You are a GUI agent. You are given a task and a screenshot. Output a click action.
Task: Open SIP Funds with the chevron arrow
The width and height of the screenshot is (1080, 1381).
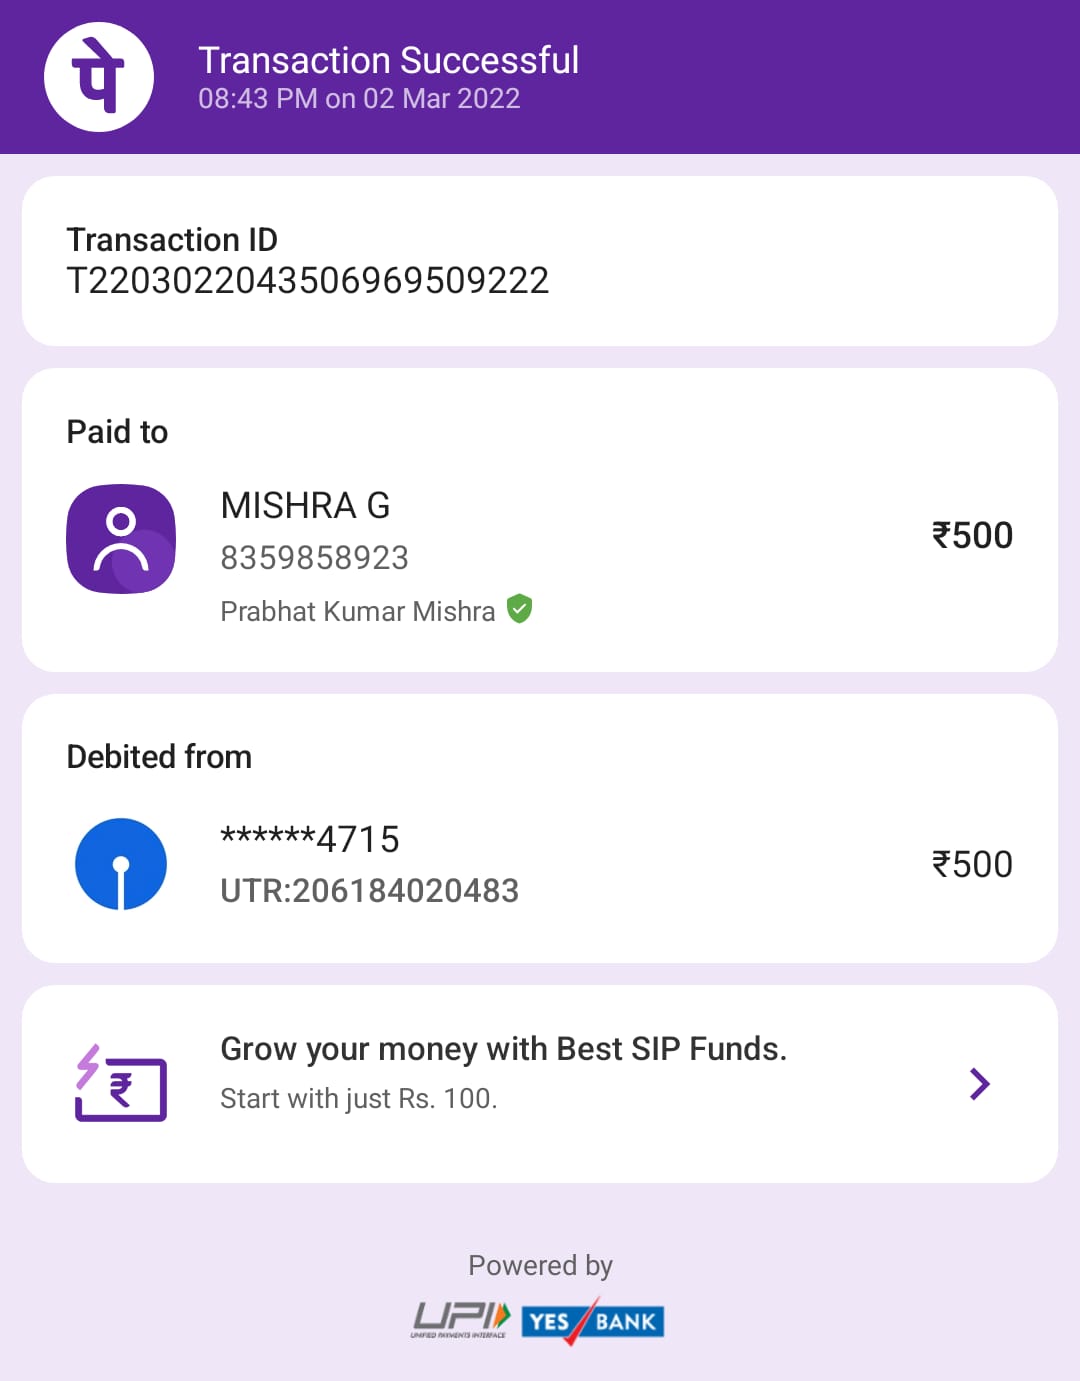(x=979, y=1084)
